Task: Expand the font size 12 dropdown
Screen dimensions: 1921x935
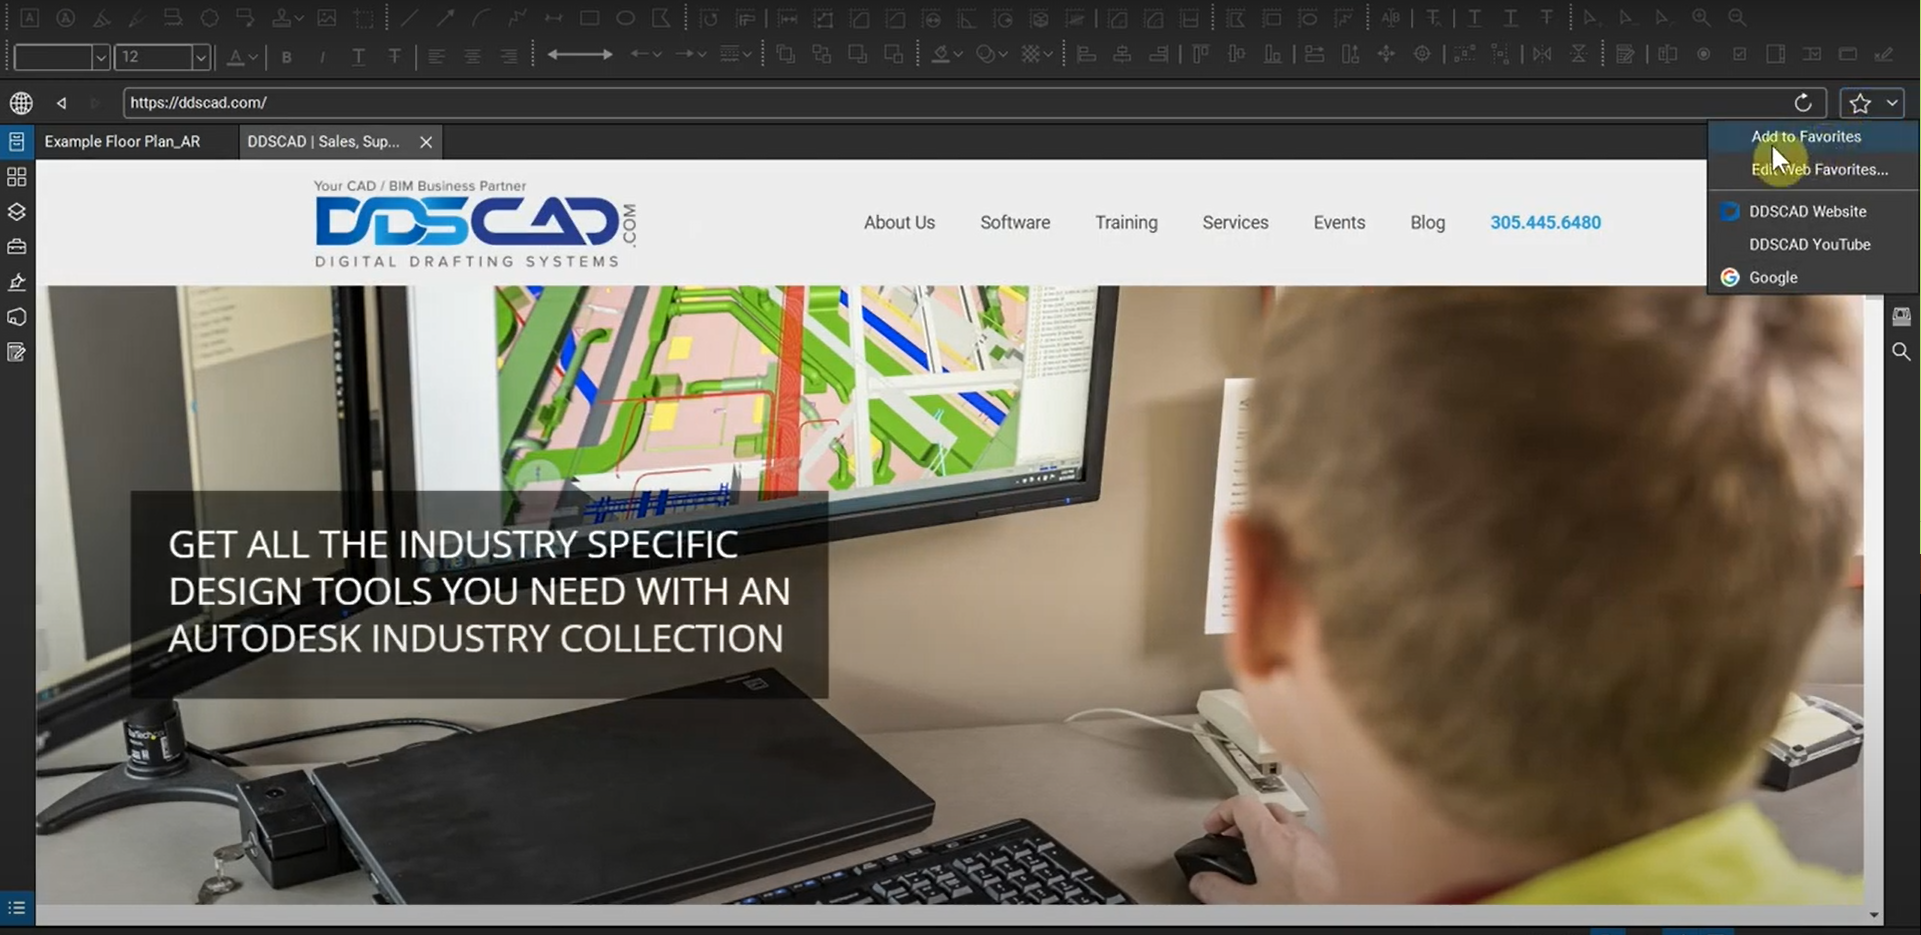Action: tap(201, 58)
